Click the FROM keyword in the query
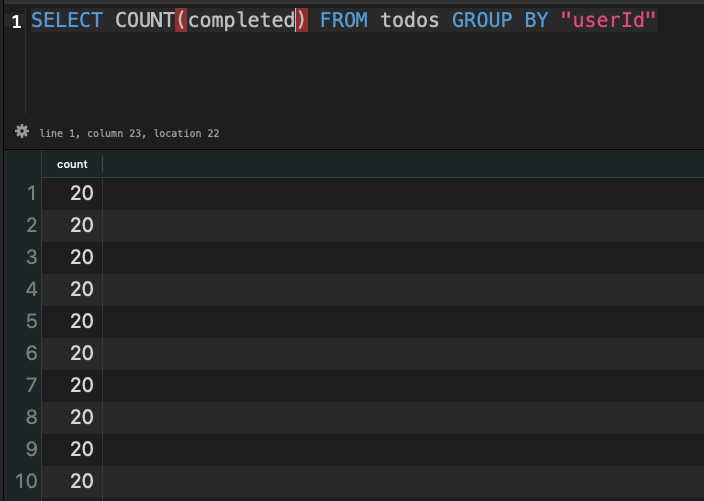The width and height of the screenshot is (704, 501). pyautogui.click(x=343, y=20)
